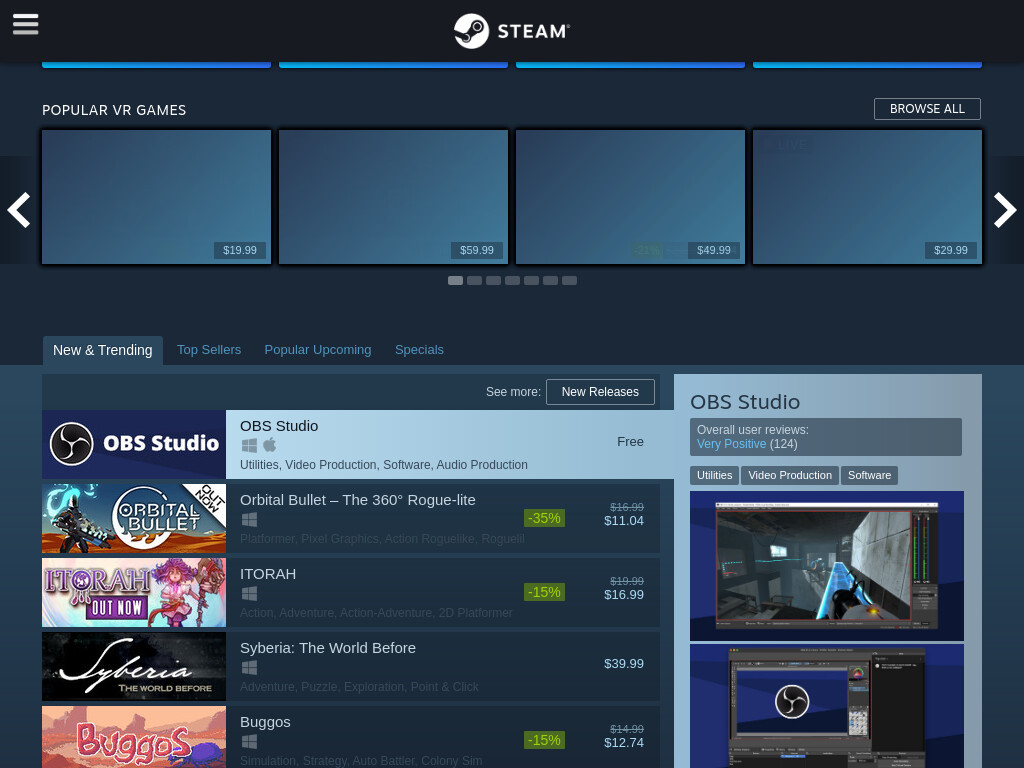Screen dimensions: 1024x768
Task: Click Apple icon in OBS Studio row
Action: click(270, 445)
